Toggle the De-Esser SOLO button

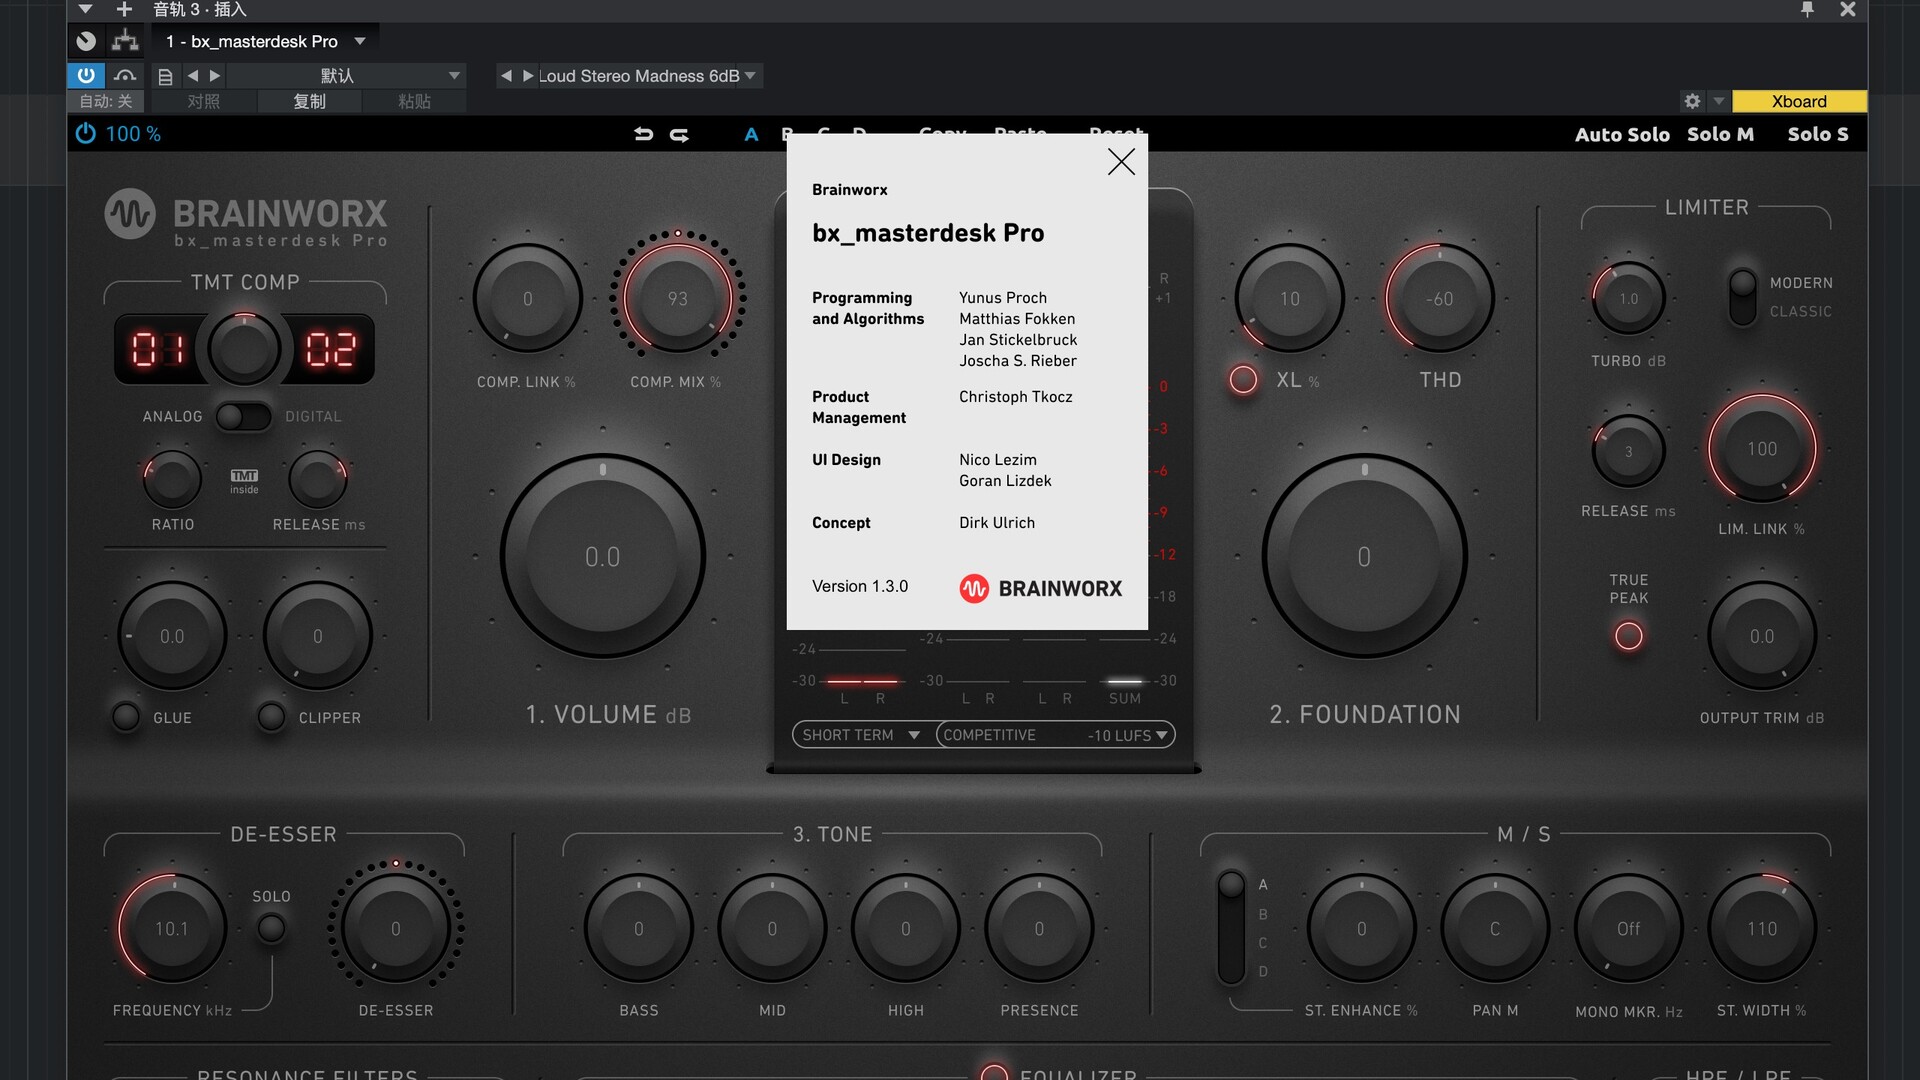pos(271,929)
